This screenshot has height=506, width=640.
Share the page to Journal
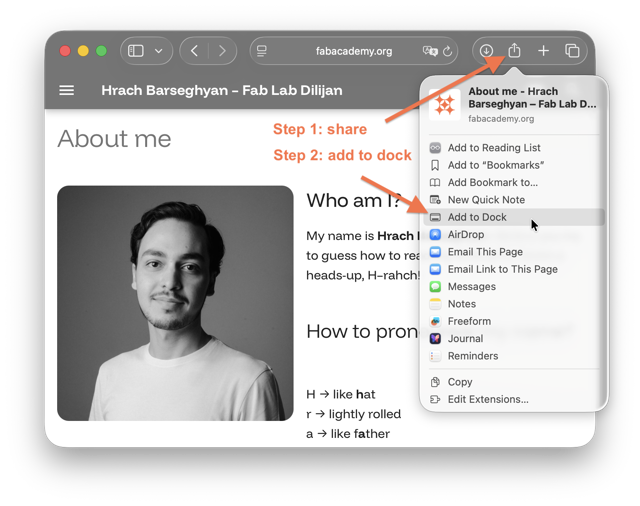click(x=514, y=339)
